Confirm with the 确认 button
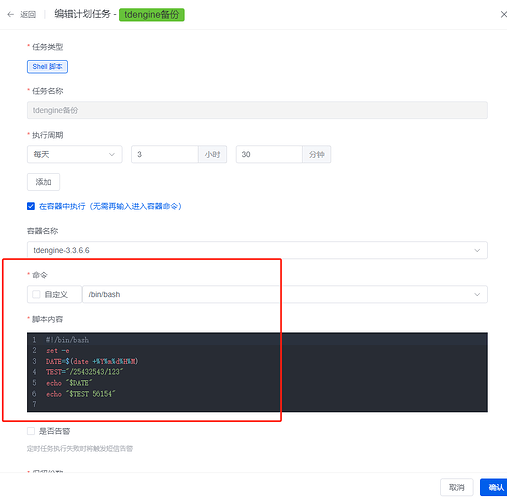Image resolution: width=507 pixels, height=500 pixels. pyautogui.click(x=494, y=487)
